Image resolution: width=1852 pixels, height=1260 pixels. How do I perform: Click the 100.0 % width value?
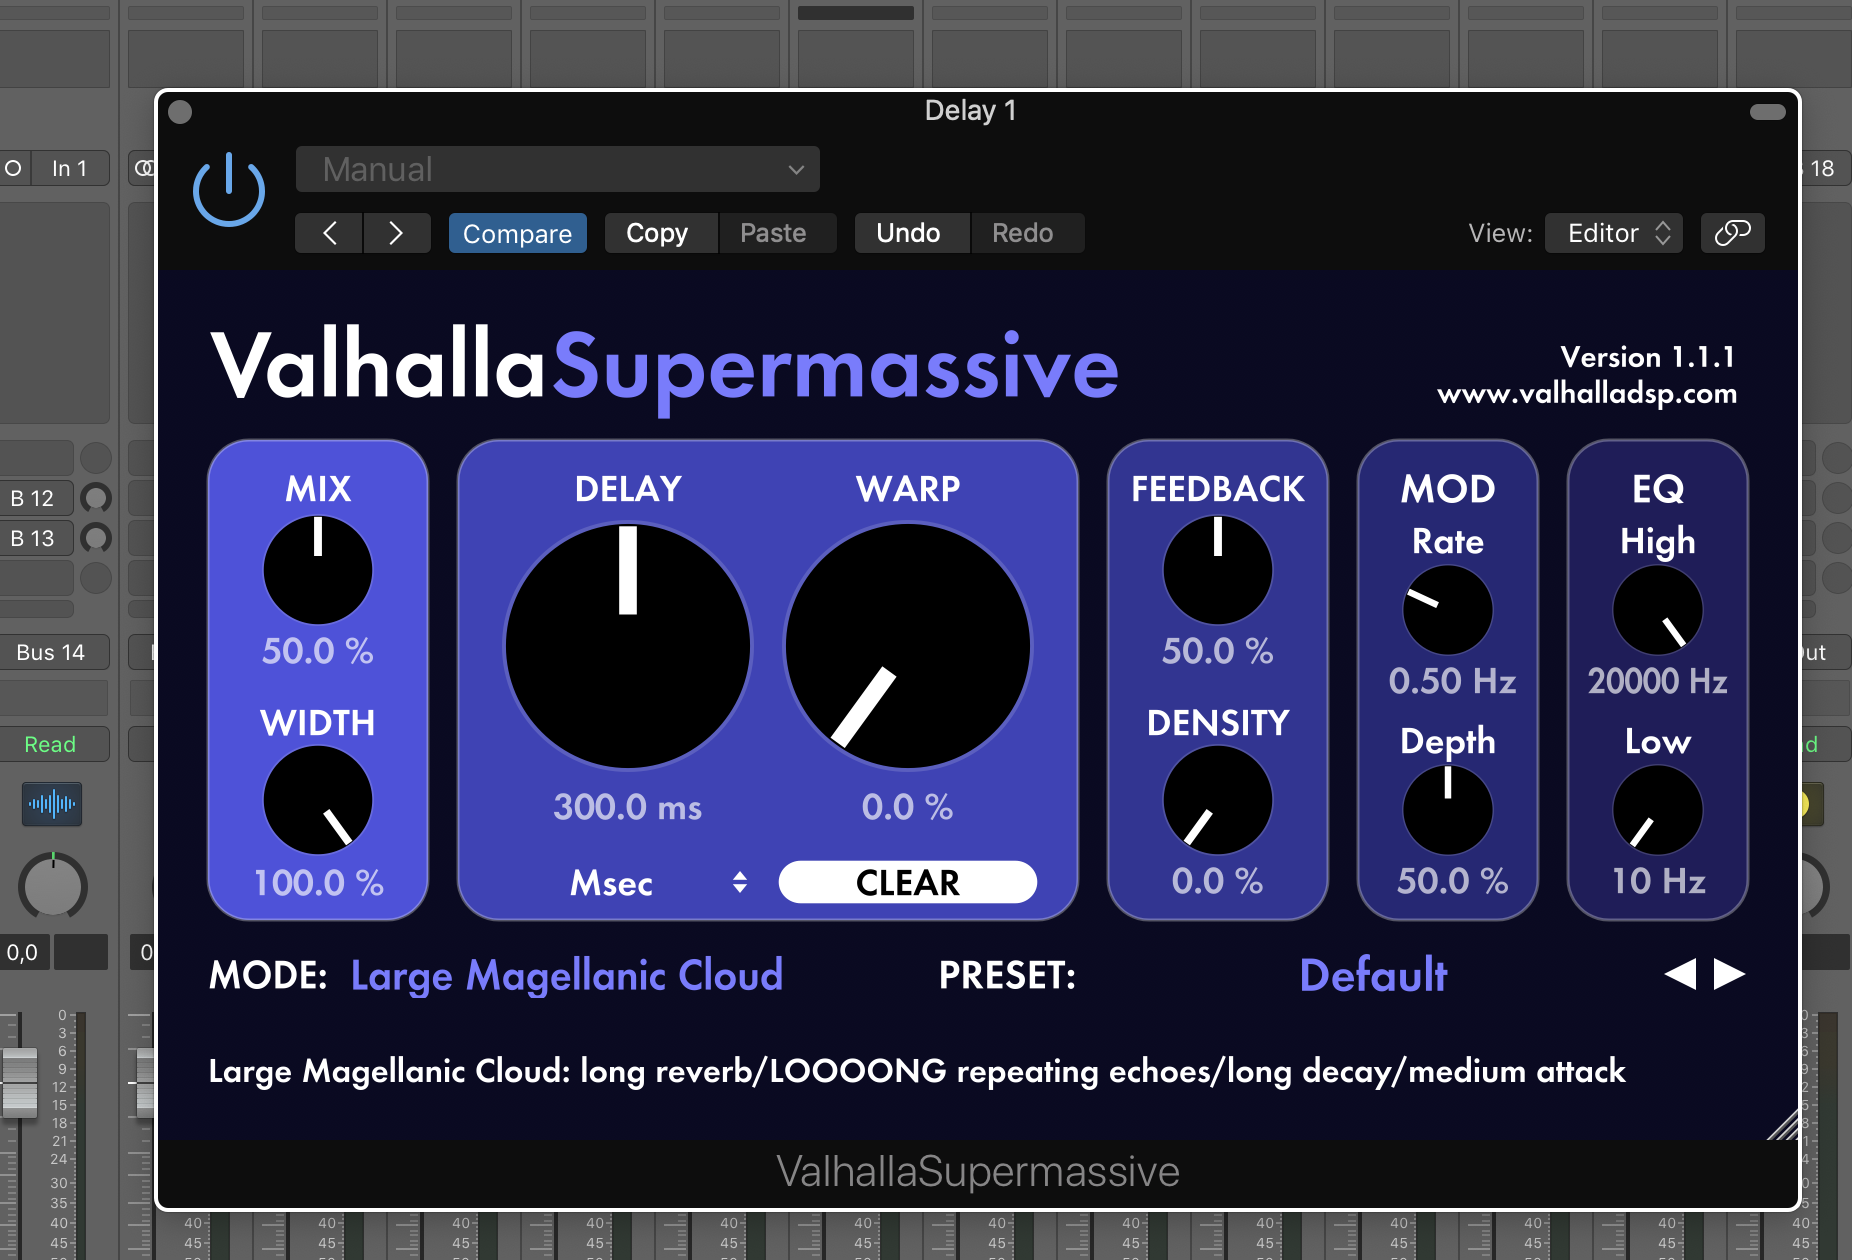(319, 883)
